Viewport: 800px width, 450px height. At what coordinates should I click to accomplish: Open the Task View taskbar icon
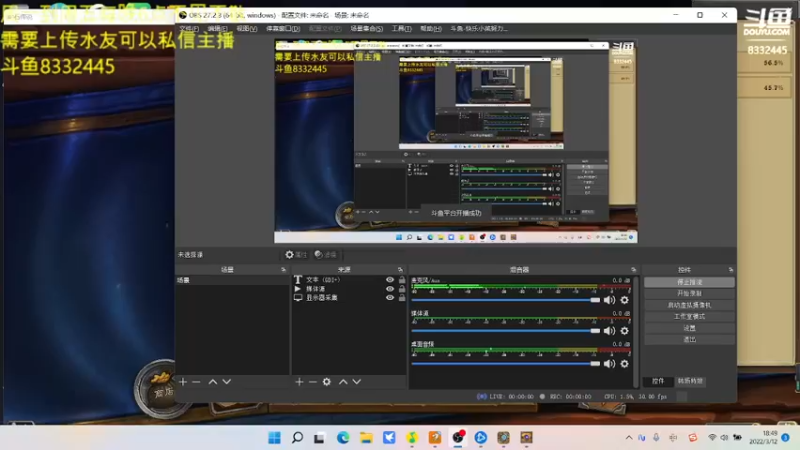click(319, 438)
